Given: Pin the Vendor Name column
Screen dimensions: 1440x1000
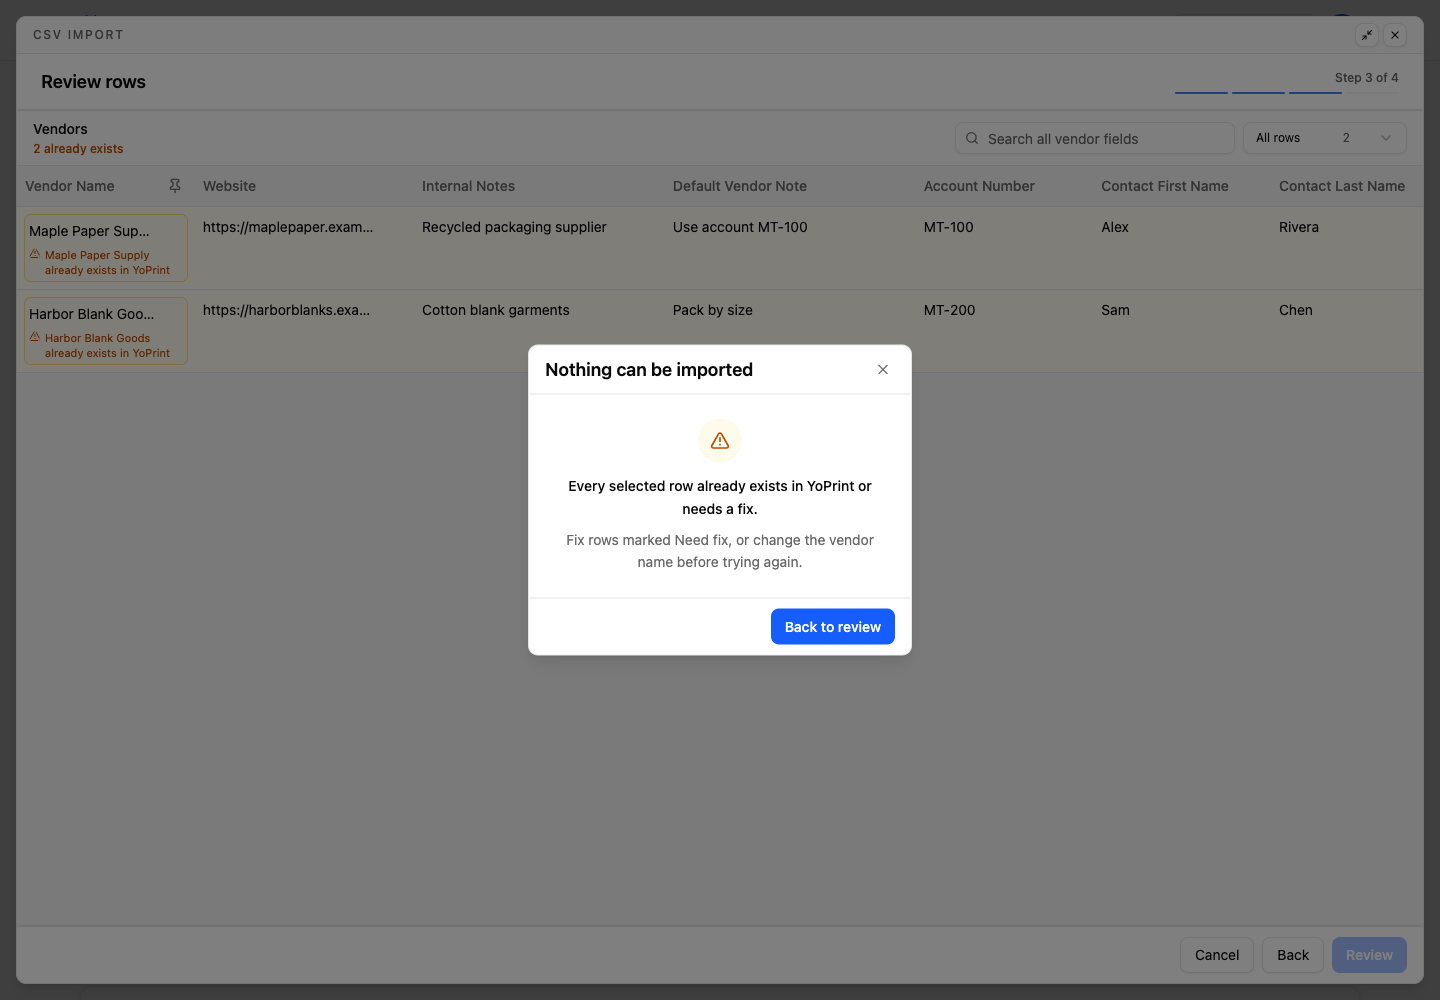Looking at the screenshot, I should [x=175, y=186].
